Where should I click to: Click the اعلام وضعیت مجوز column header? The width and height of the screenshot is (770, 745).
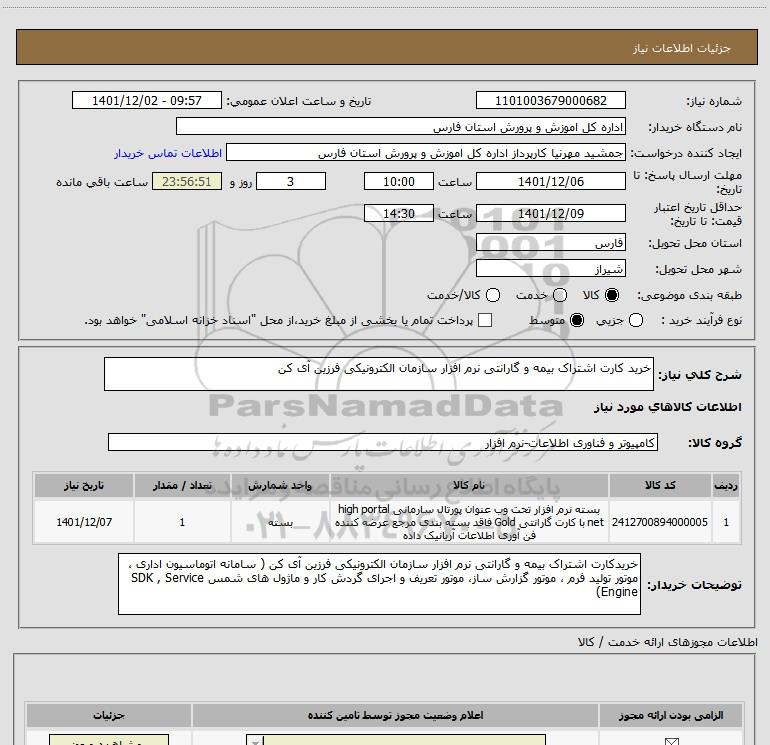tap(395, 715)
